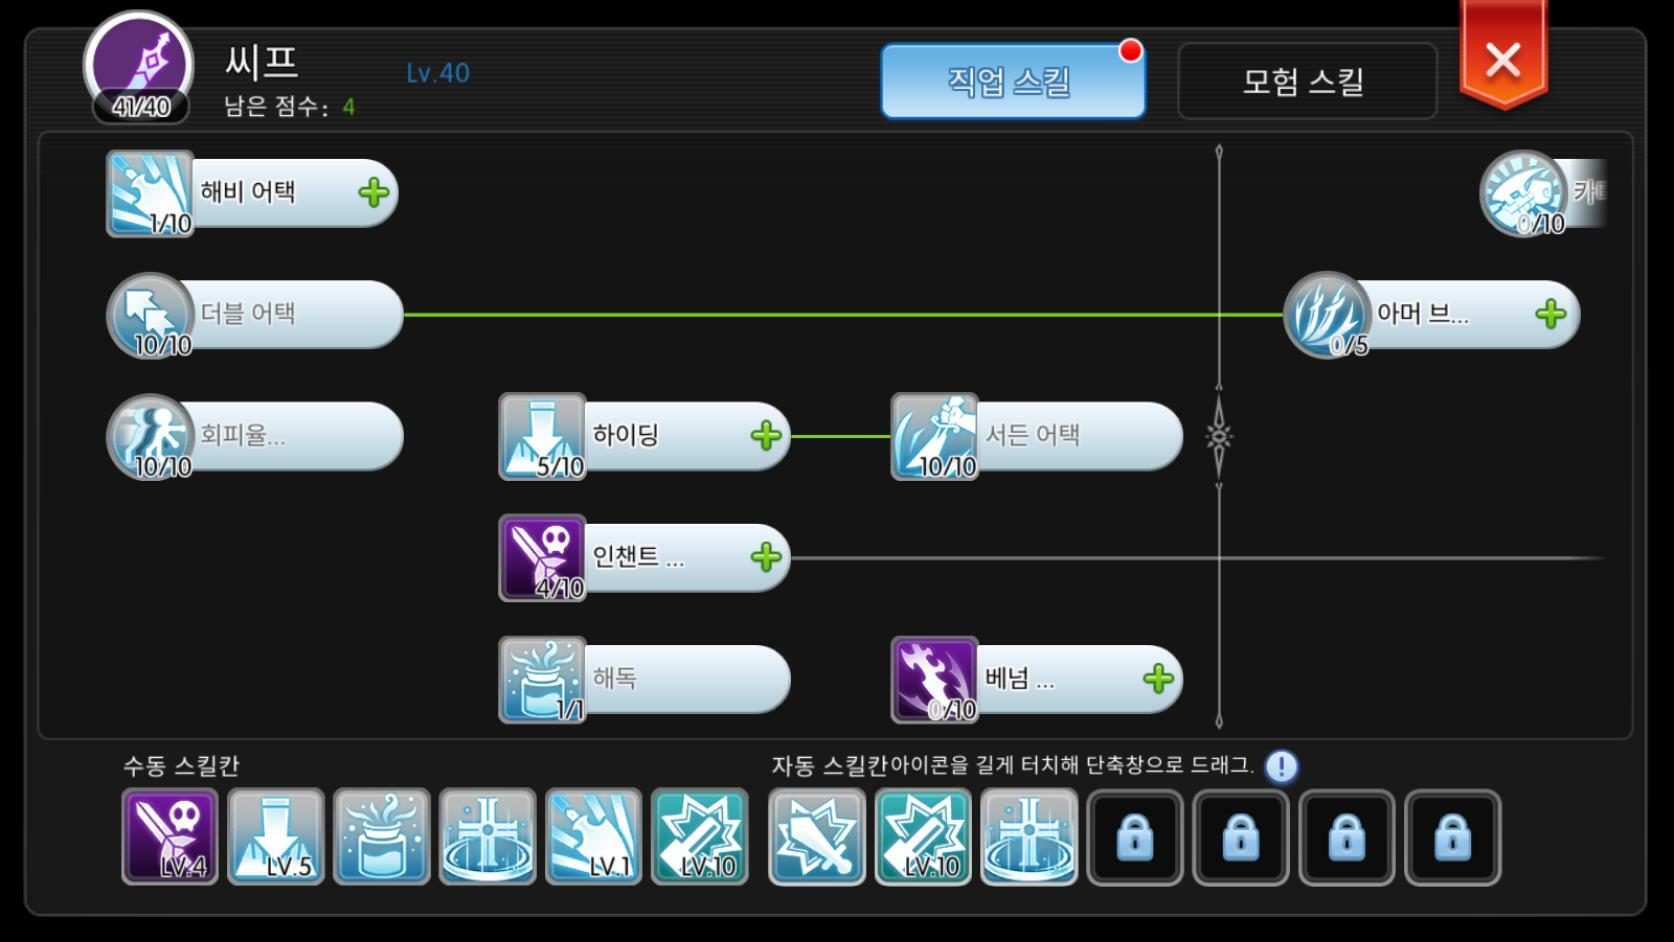Viewport: 1674px width, 942px height.
Task: Select the LV.5 hiding manual slot
Action: pyautogui.click(x=276, y=836)
